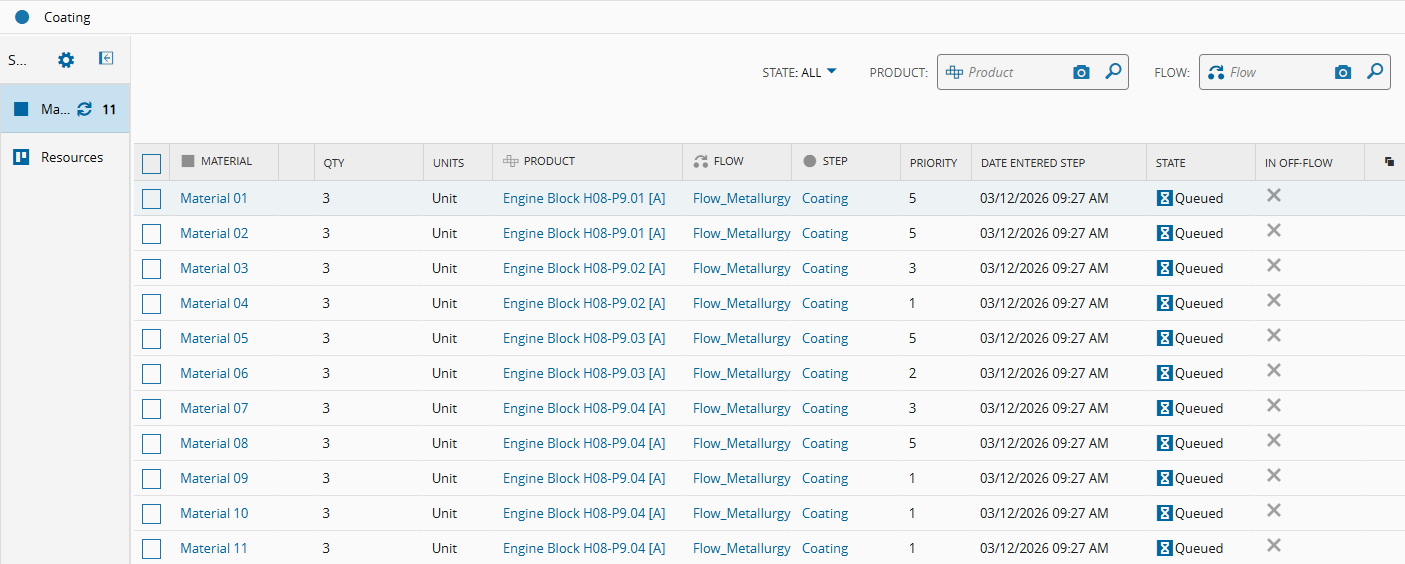This screenshot has width=1405, height=564.
Task: Check the select-all checkbox in header
Action: pyautogui.click(x=151, y=163)
